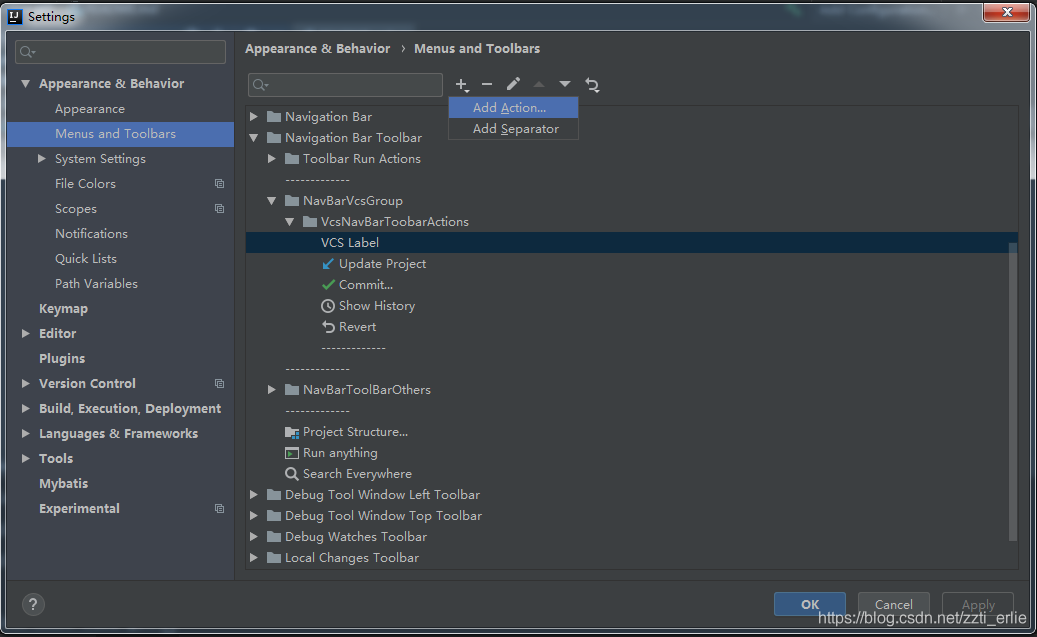Collapse the Appearance & Behavior section
Viewport: 1037px width, 637px height.
coord(26,84)
